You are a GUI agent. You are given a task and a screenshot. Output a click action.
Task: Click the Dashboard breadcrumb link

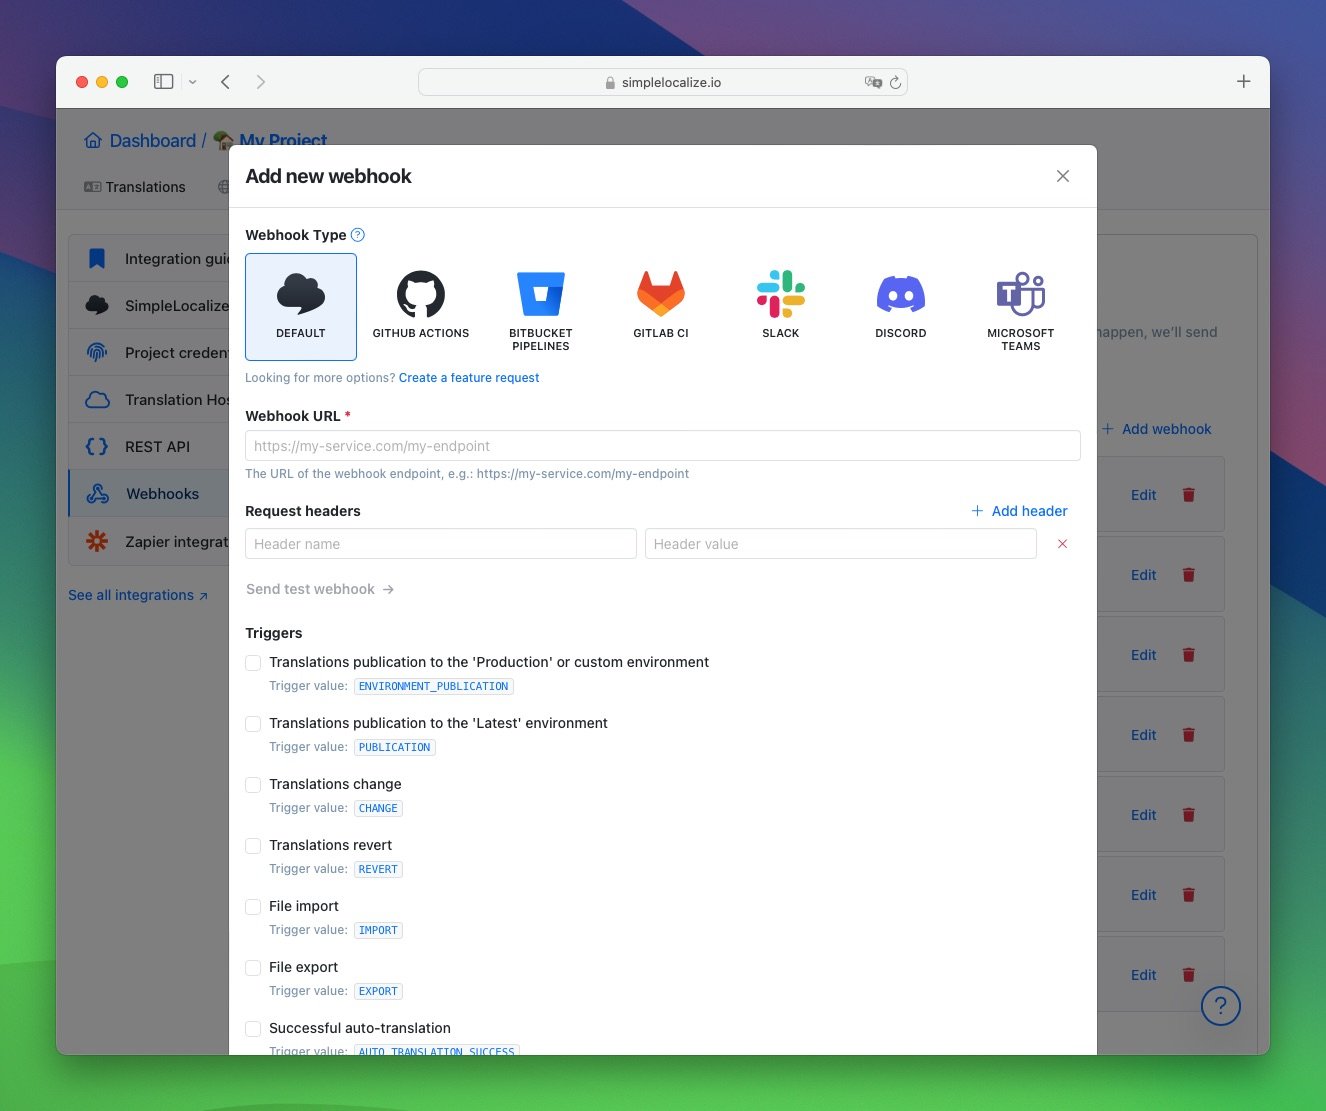click(x=153, y=141)
